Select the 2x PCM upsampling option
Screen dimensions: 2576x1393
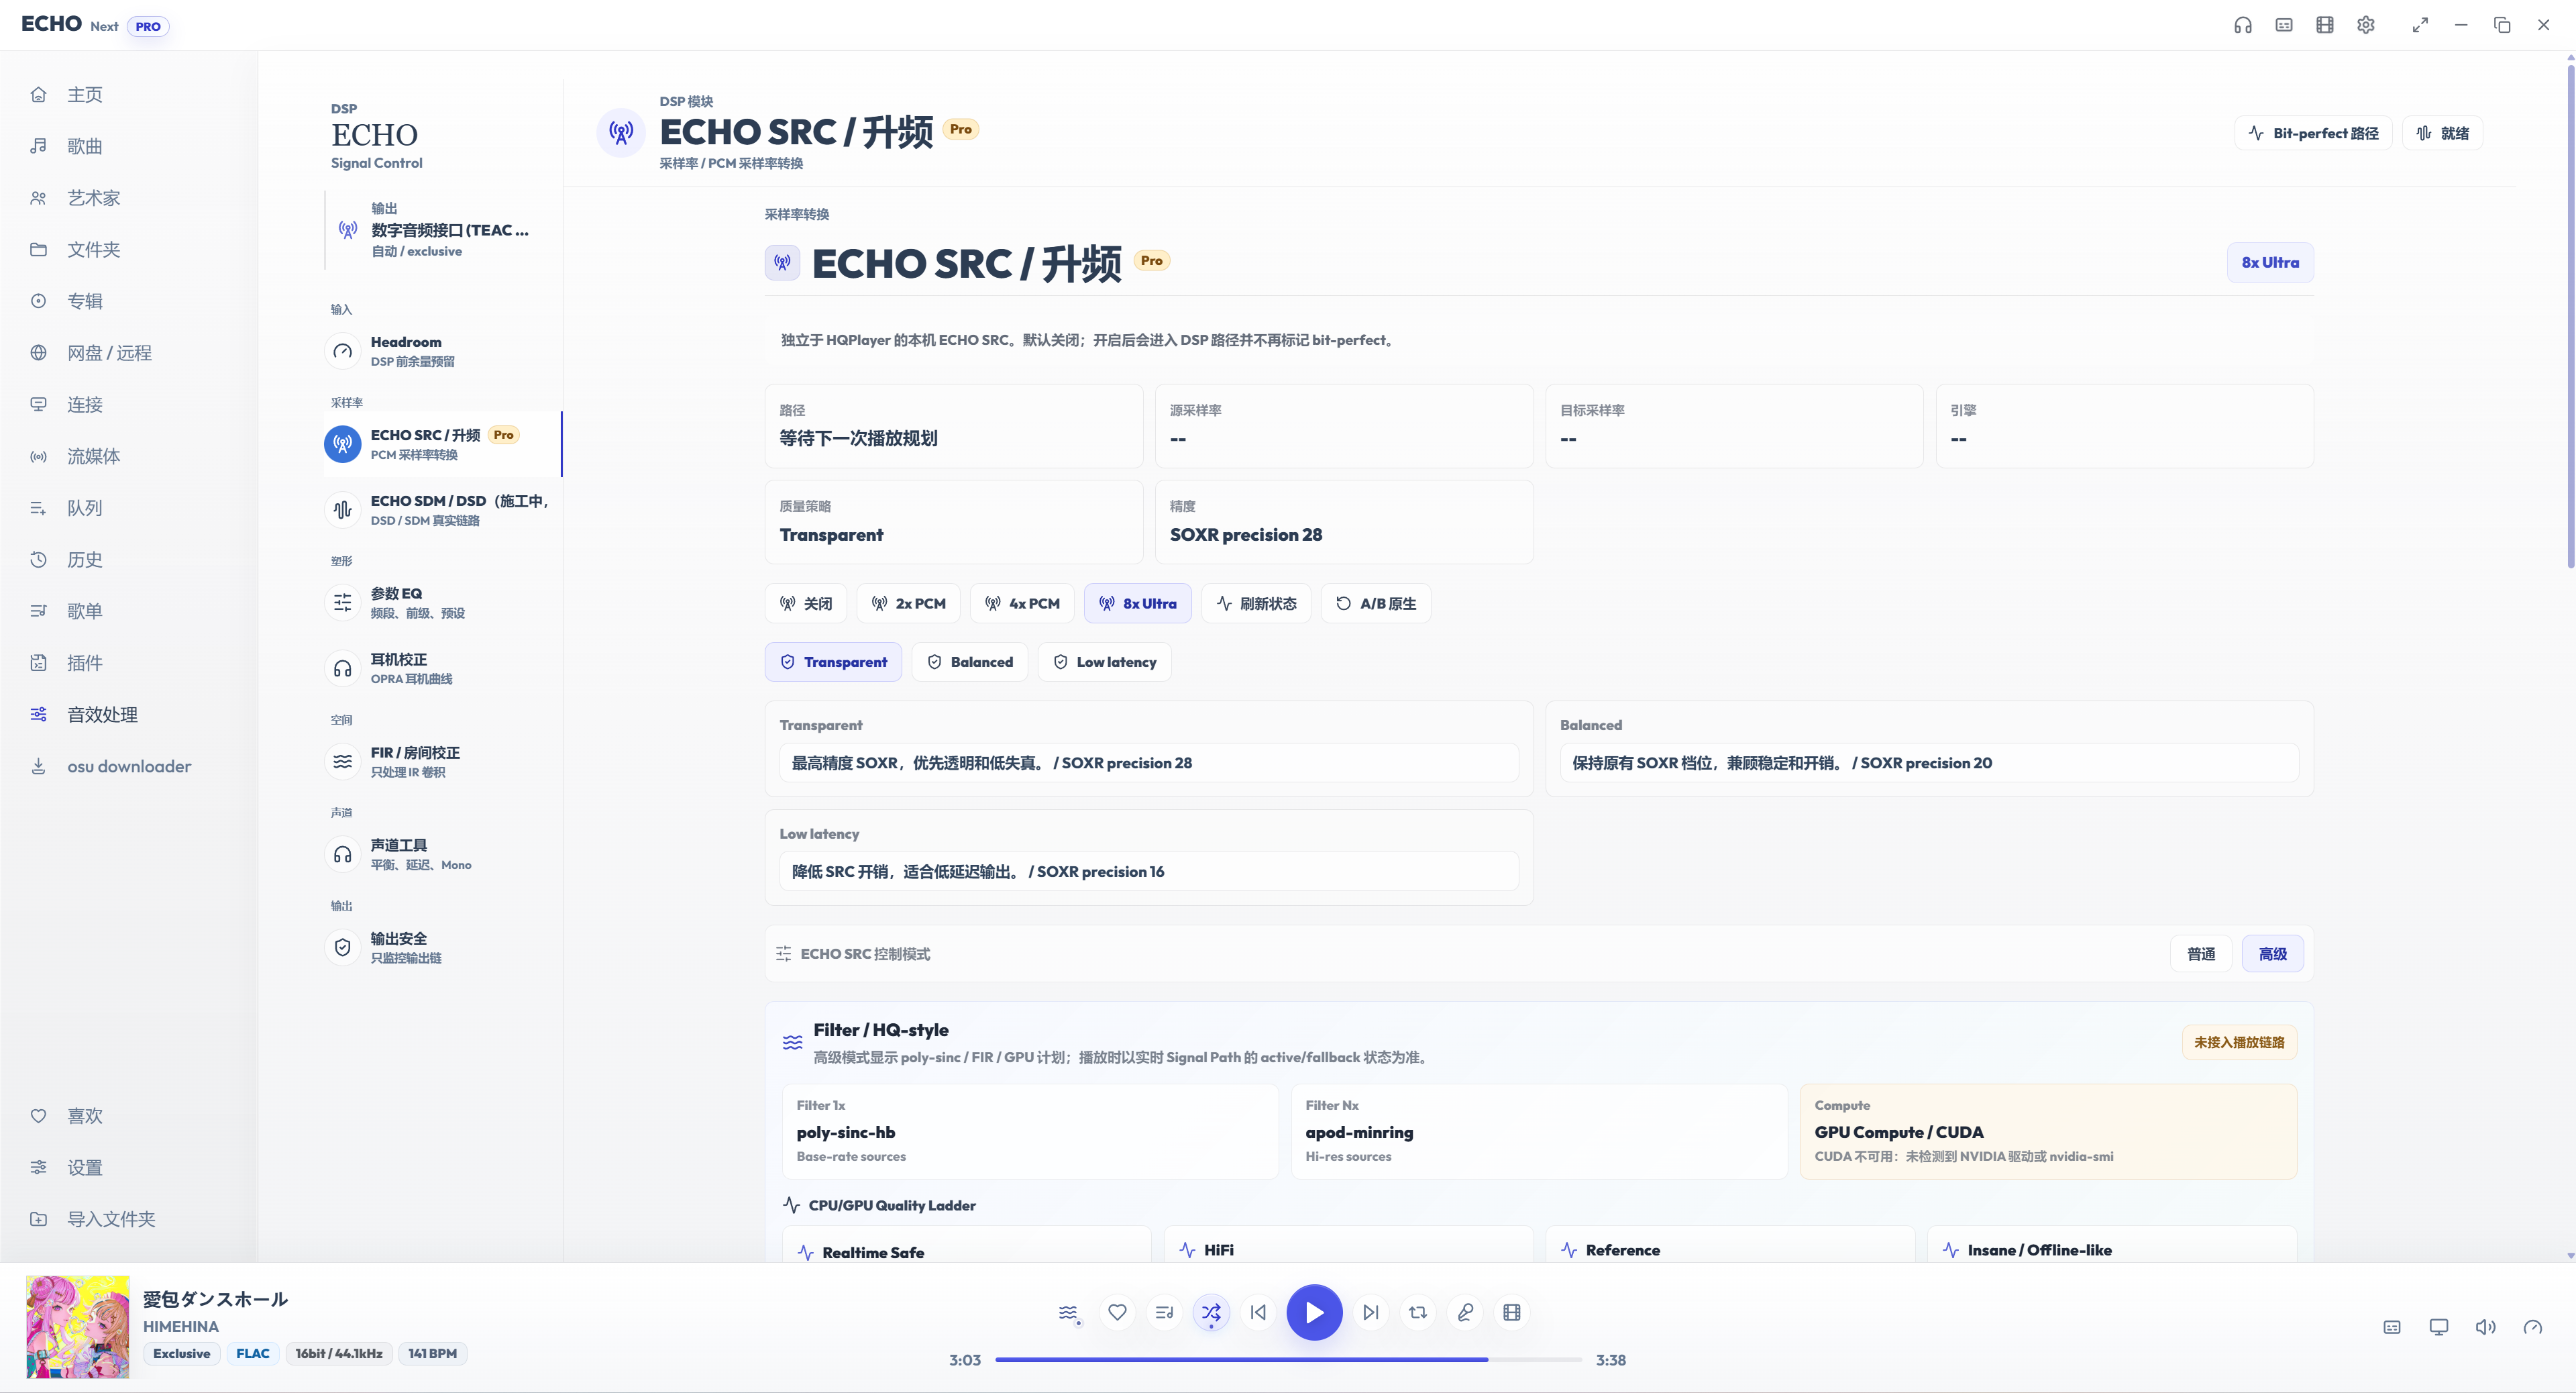(x=909, y=604)
